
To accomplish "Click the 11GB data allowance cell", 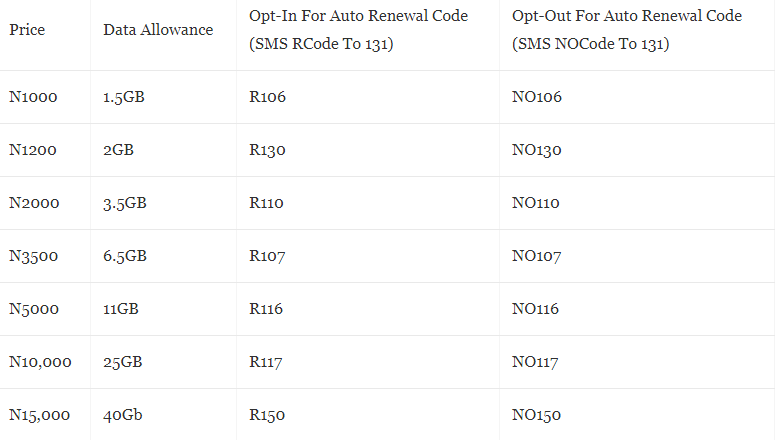I will [120, 309].
